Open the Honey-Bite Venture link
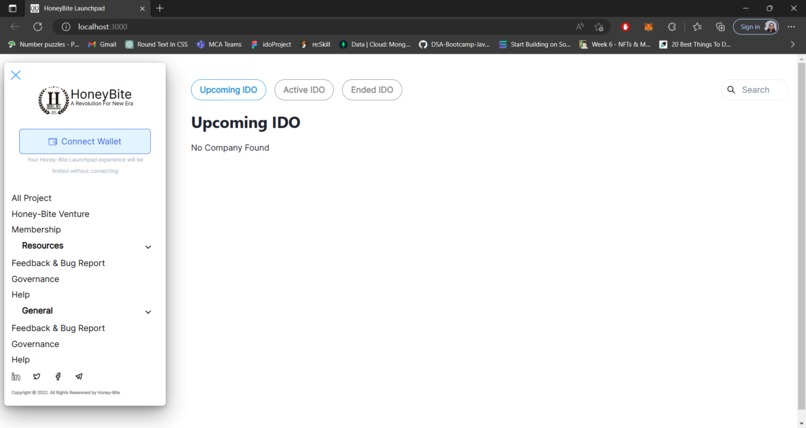The height and width of the screenshot is (428, 806). click(50, 214)
